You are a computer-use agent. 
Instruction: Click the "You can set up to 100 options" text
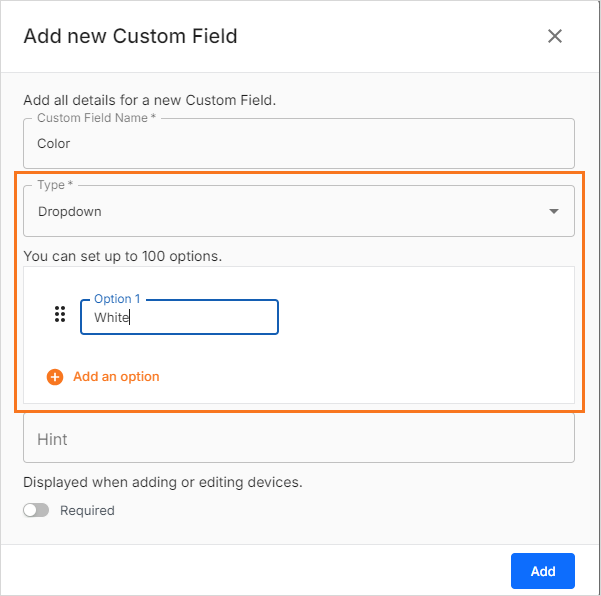click(122, 256)
